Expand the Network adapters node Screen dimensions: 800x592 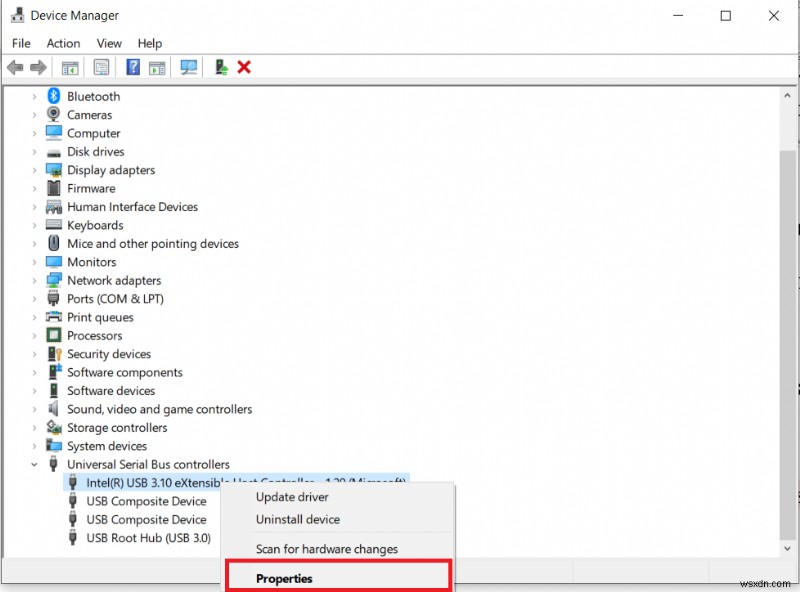coord(34,280)
